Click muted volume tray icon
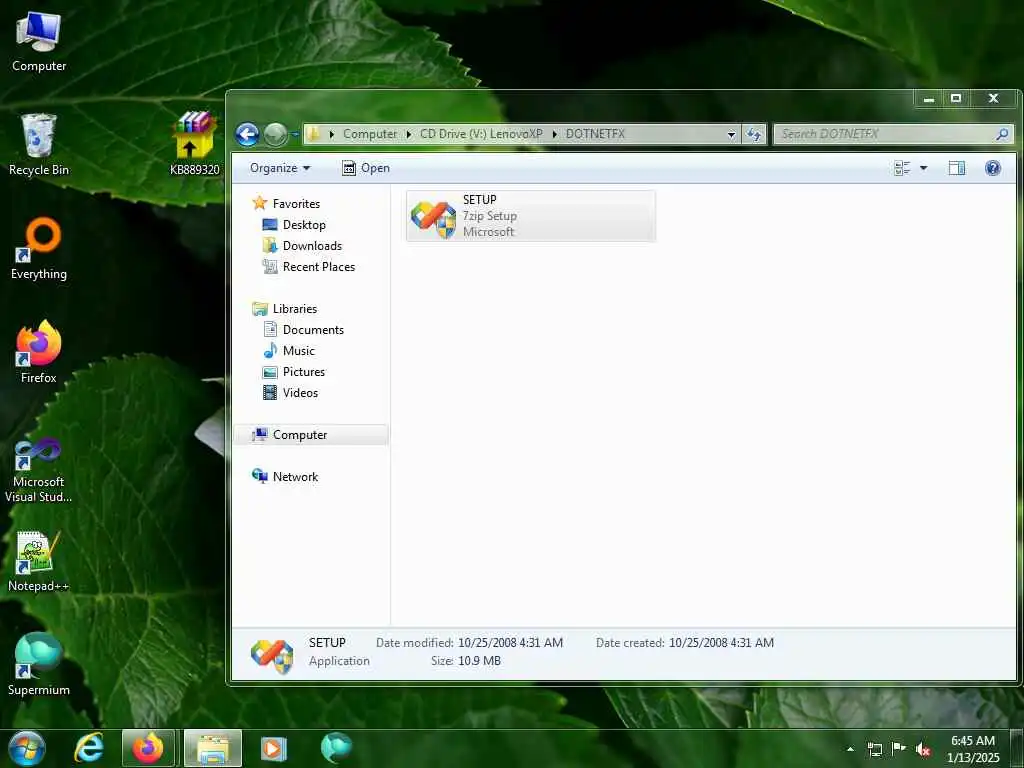This screenshot has height=768, width=1024. pos(923,749)
